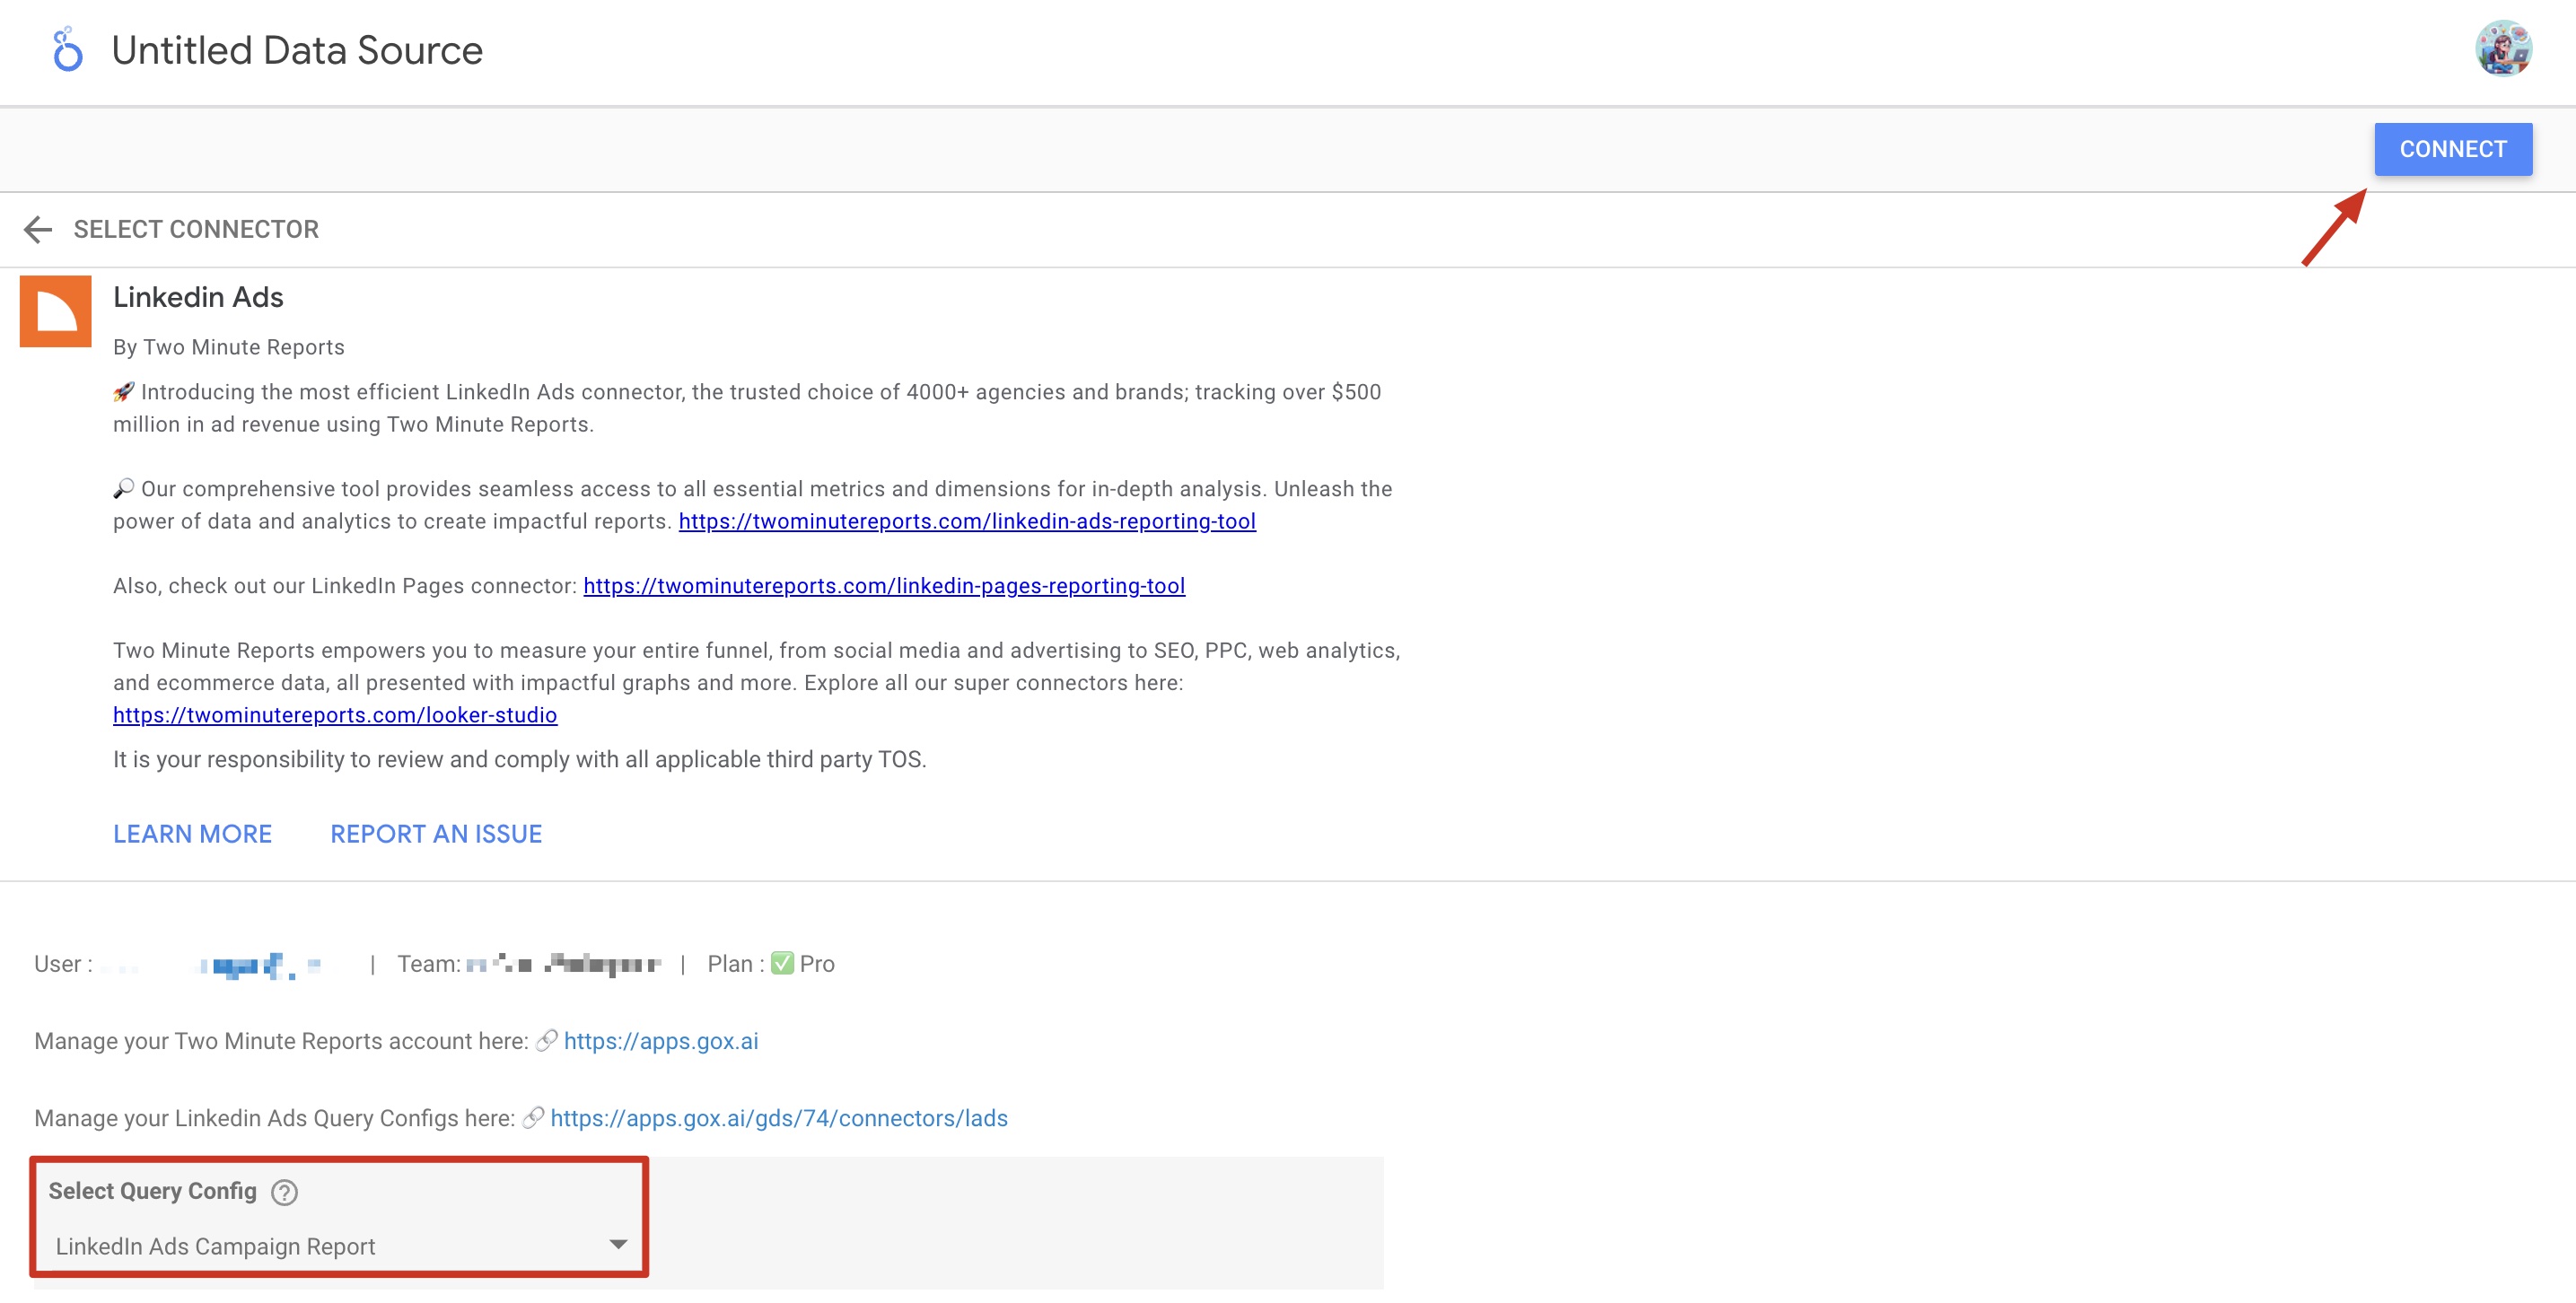The height and width of the screenshot is (1303, 2576).
Task: Click the SELECT CONNECTOR back label
Action: (x=196, y=229)
